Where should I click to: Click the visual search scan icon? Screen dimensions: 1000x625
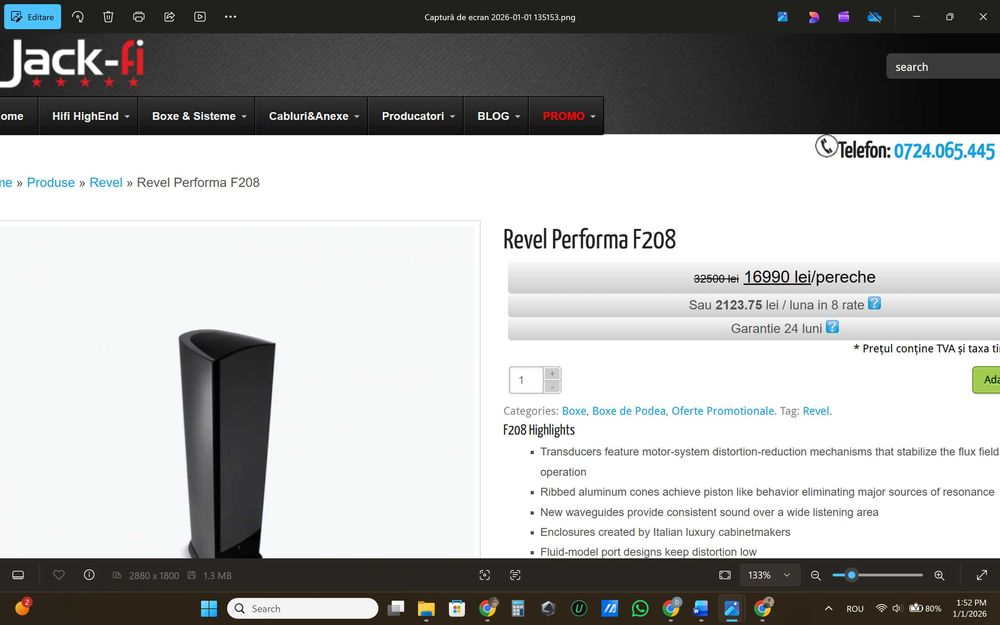485,575
